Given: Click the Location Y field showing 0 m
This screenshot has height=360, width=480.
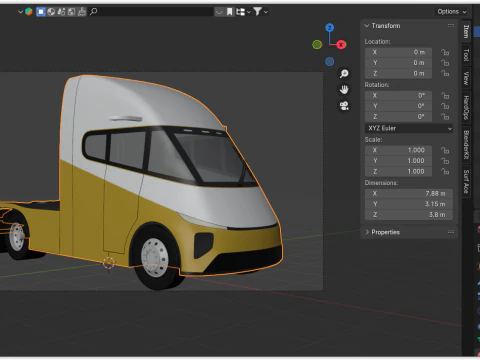Looking at the screenshot, I should (398, 63).
